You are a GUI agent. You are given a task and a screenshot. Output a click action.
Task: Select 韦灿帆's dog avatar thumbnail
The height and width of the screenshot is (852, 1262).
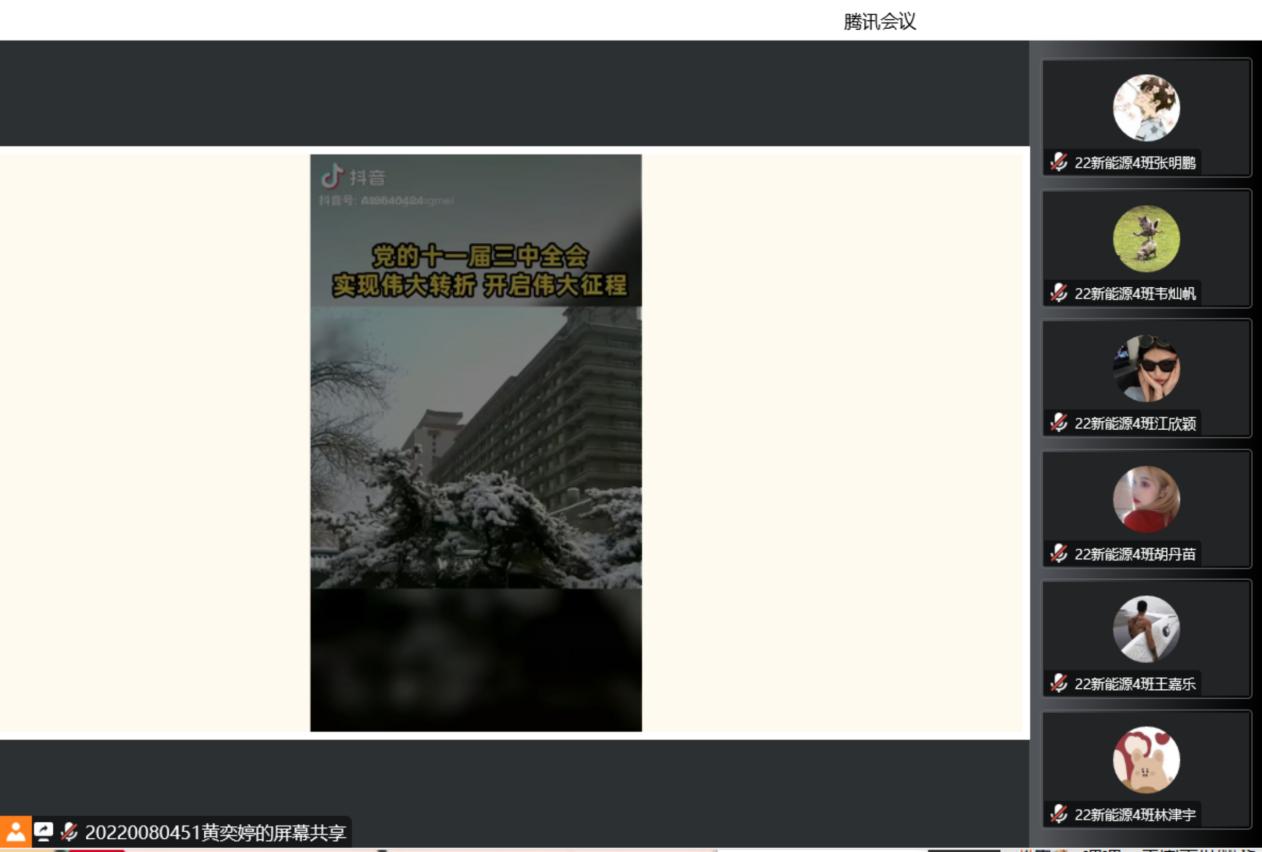tap(1146, 239)
